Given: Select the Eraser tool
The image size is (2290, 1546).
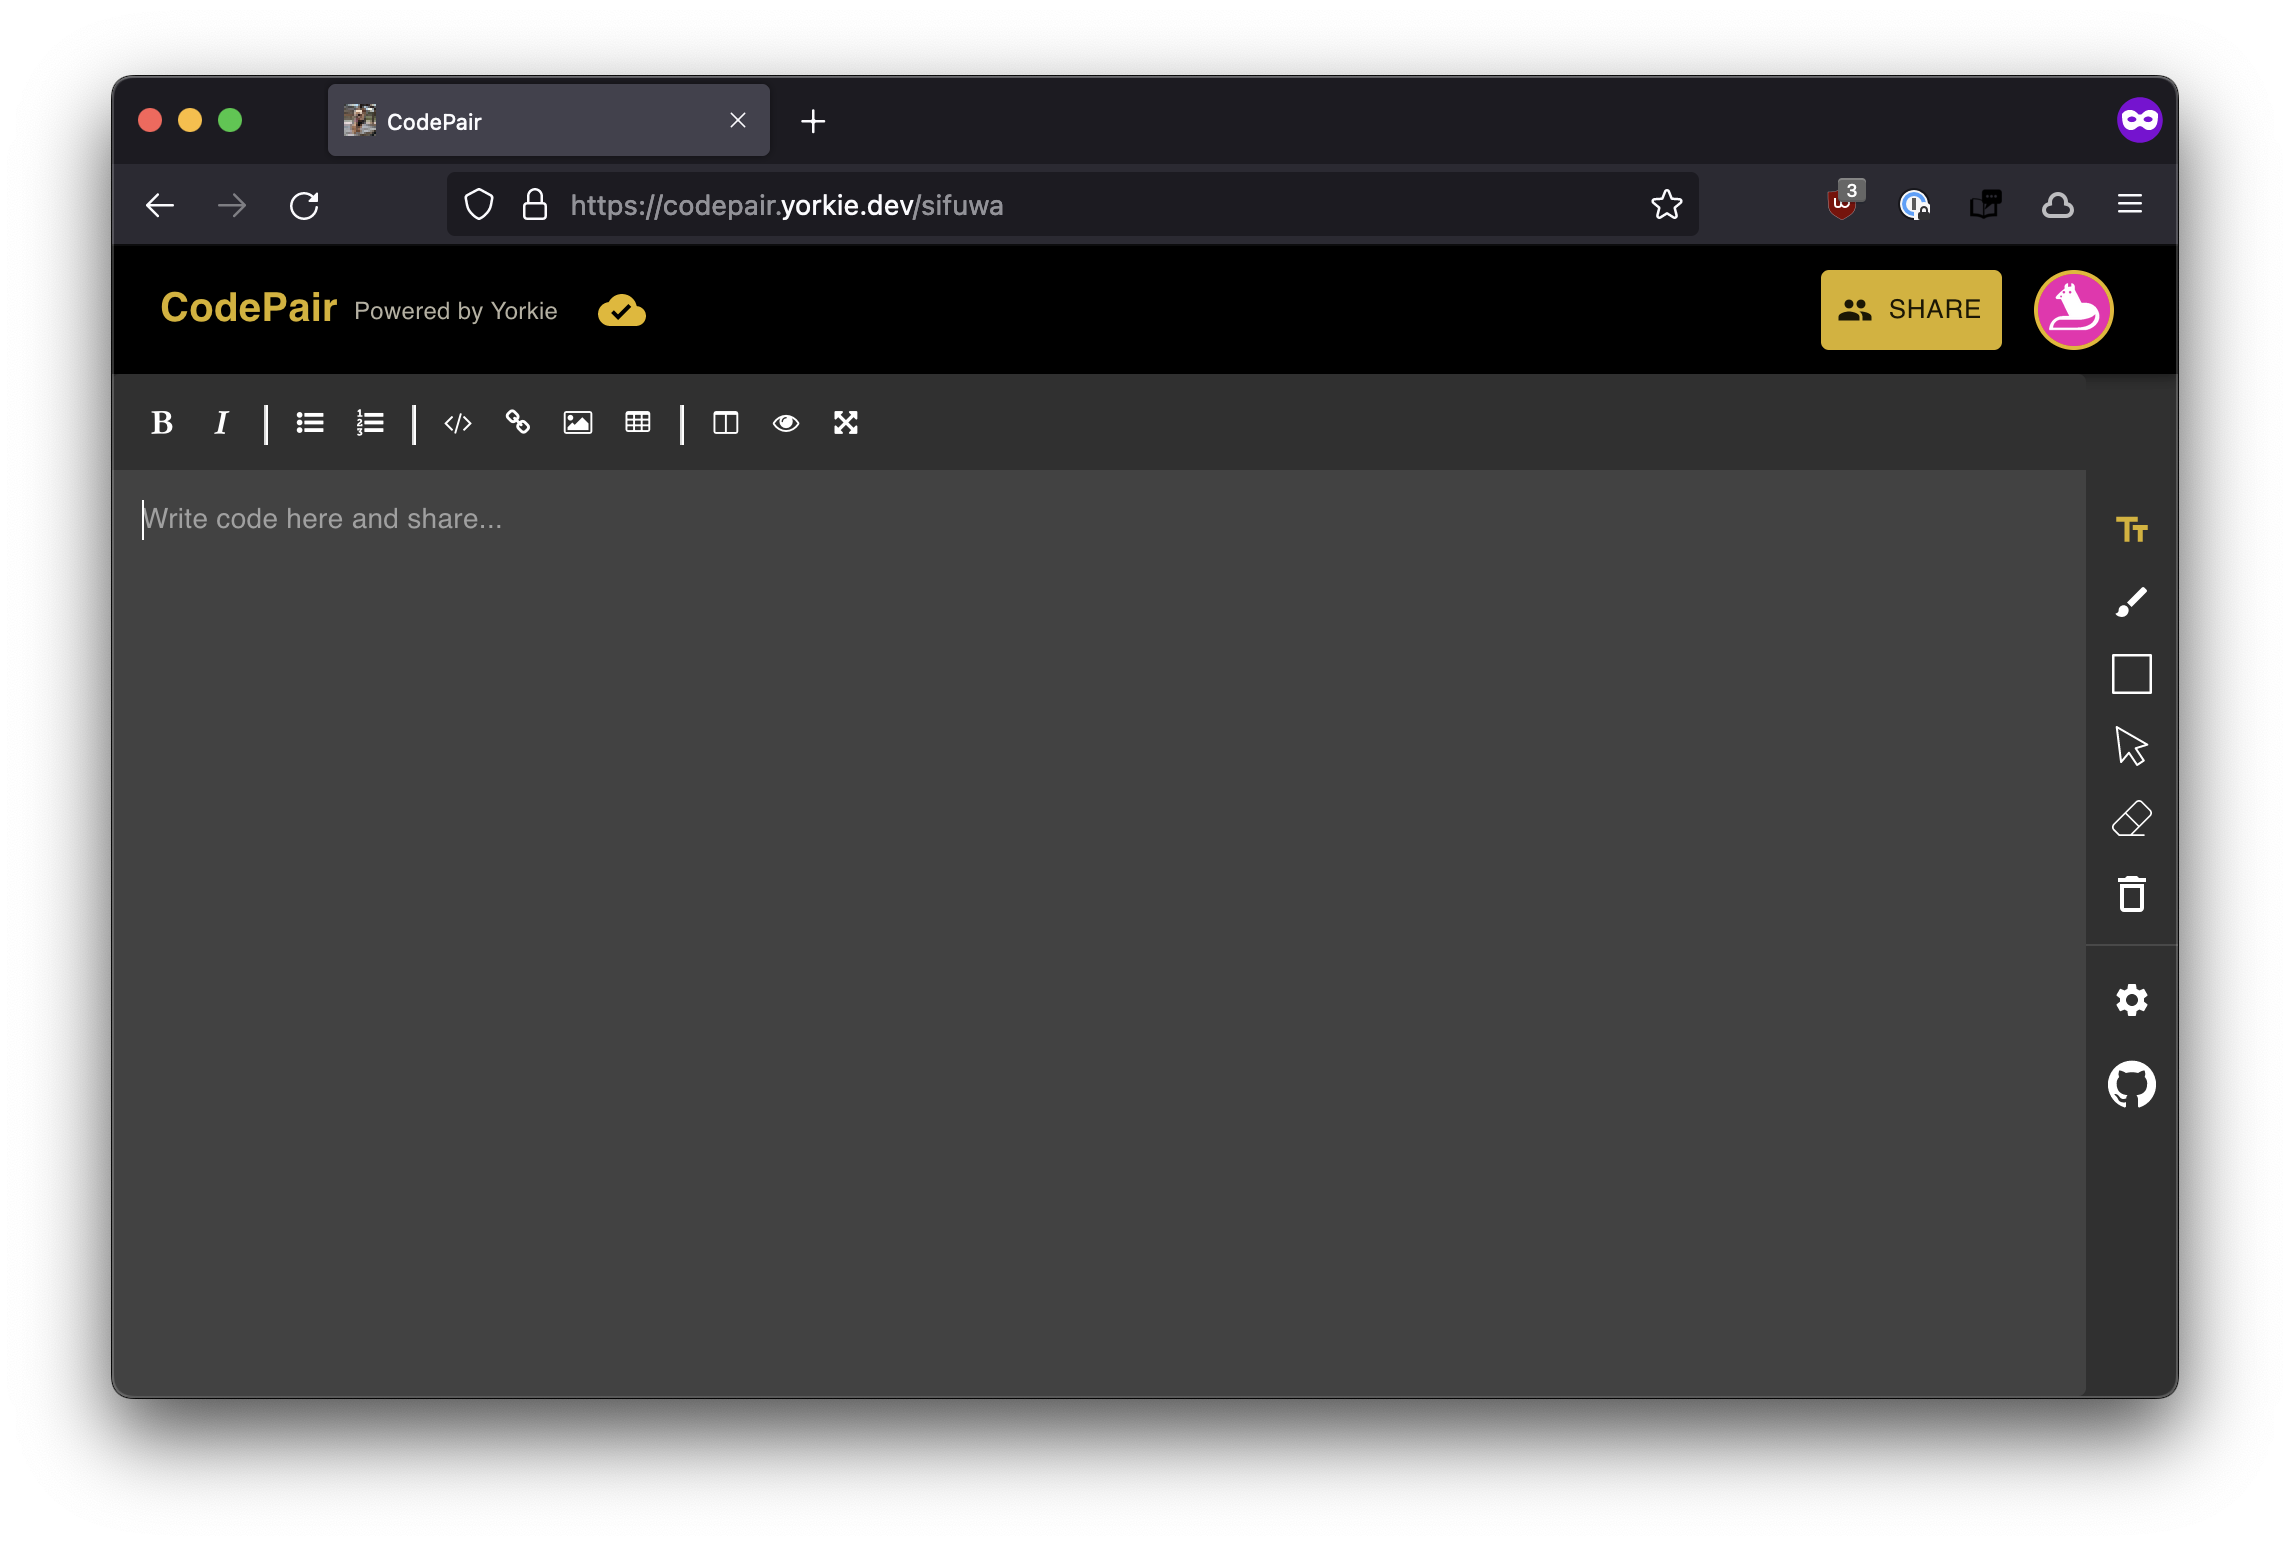Looking at the screenshot, I should pos(2131,819).
